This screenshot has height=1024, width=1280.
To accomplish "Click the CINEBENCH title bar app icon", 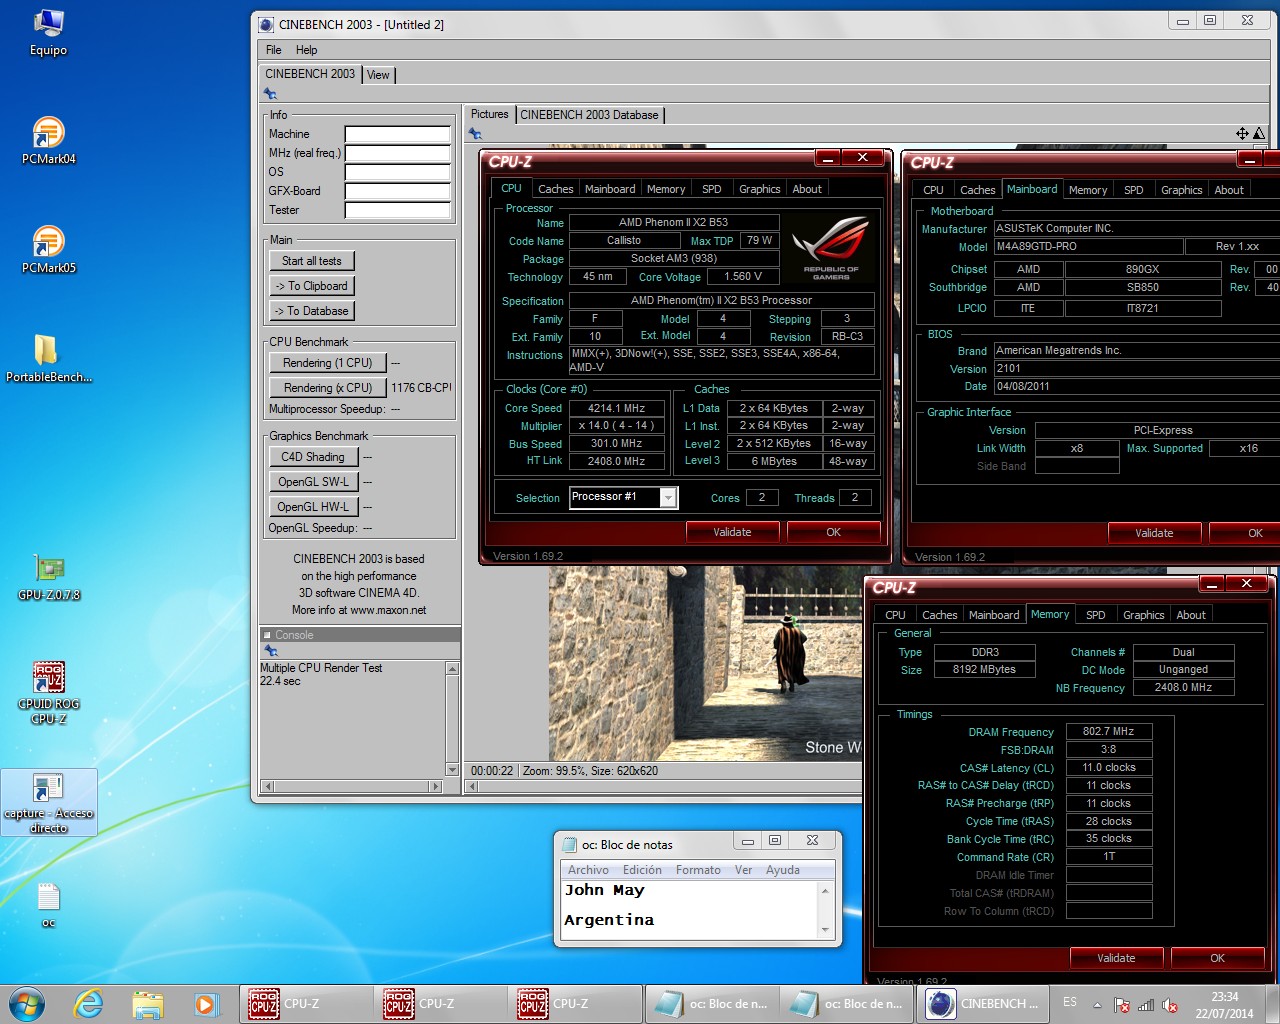I will (266, 25).
